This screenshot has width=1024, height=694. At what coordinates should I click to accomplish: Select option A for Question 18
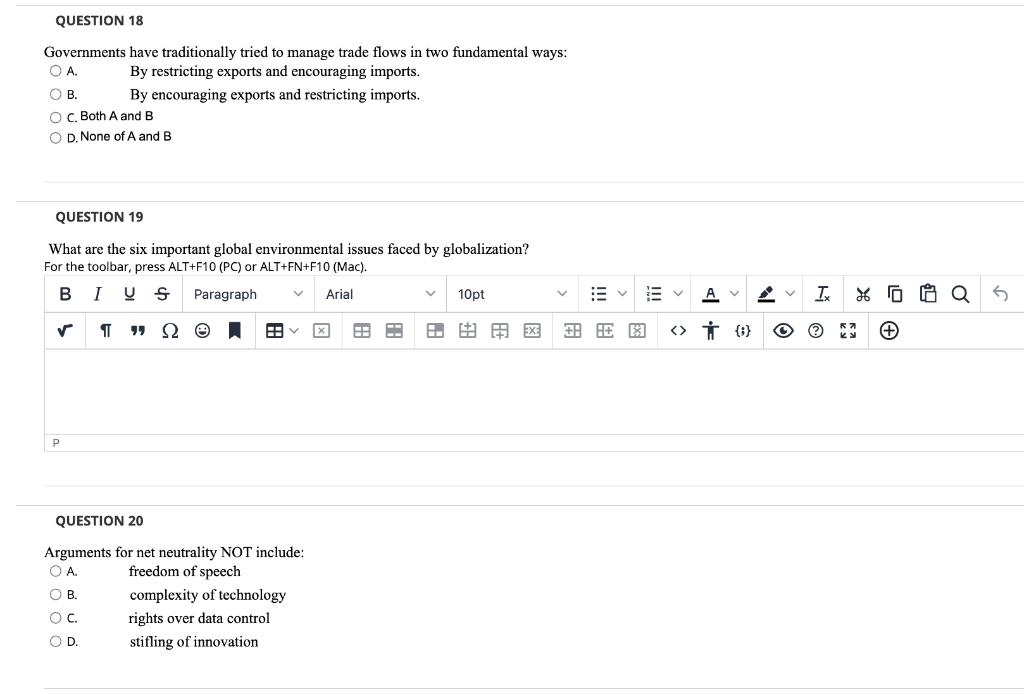56,71
